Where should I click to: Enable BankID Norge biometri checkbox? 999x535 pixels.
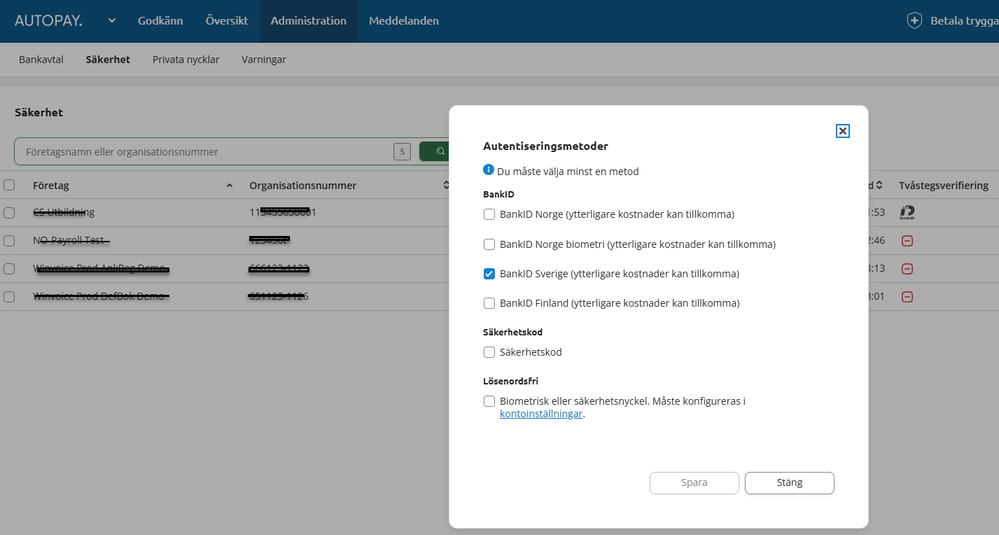pos(489,244)
